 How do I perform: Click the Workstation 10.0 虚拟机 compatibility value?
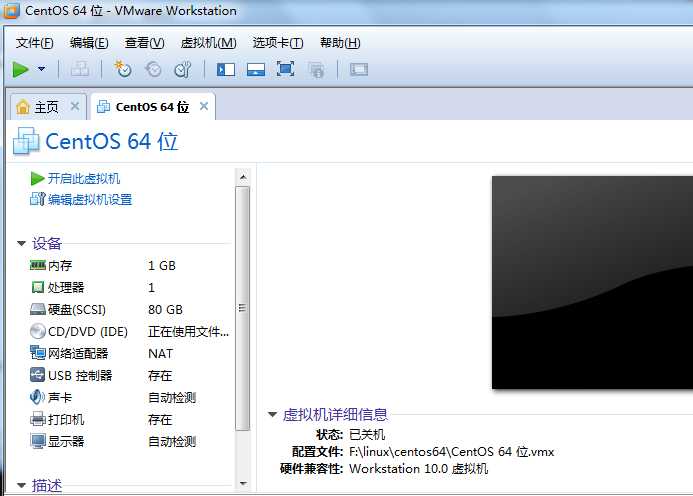coord(419,469)
